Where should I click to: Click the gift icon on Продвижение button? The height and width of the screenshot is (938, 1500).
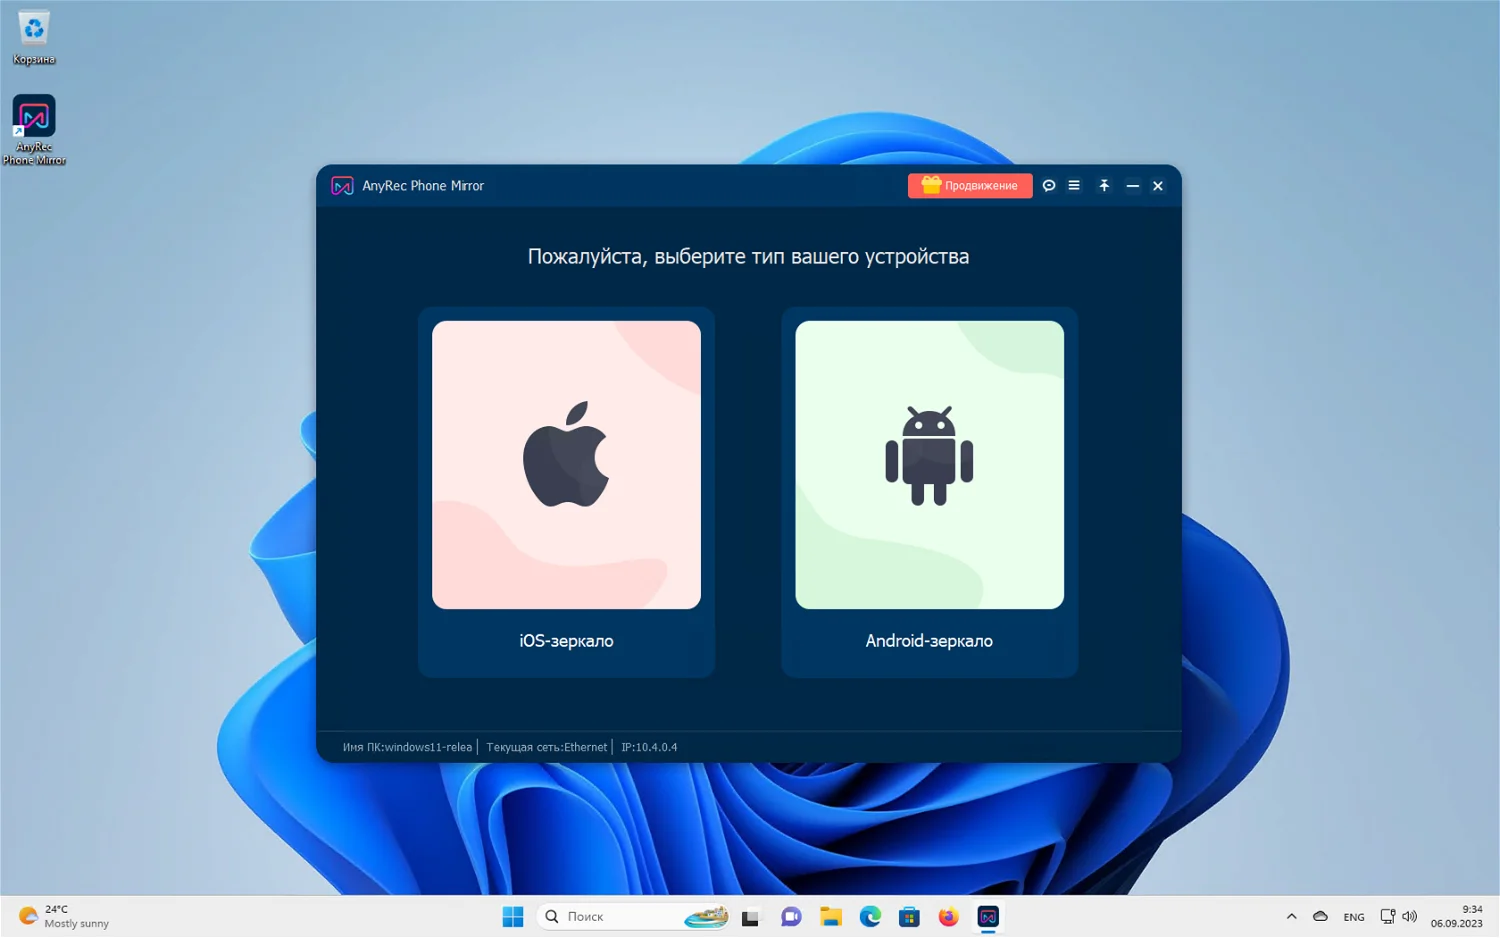(x=931, y=185)
